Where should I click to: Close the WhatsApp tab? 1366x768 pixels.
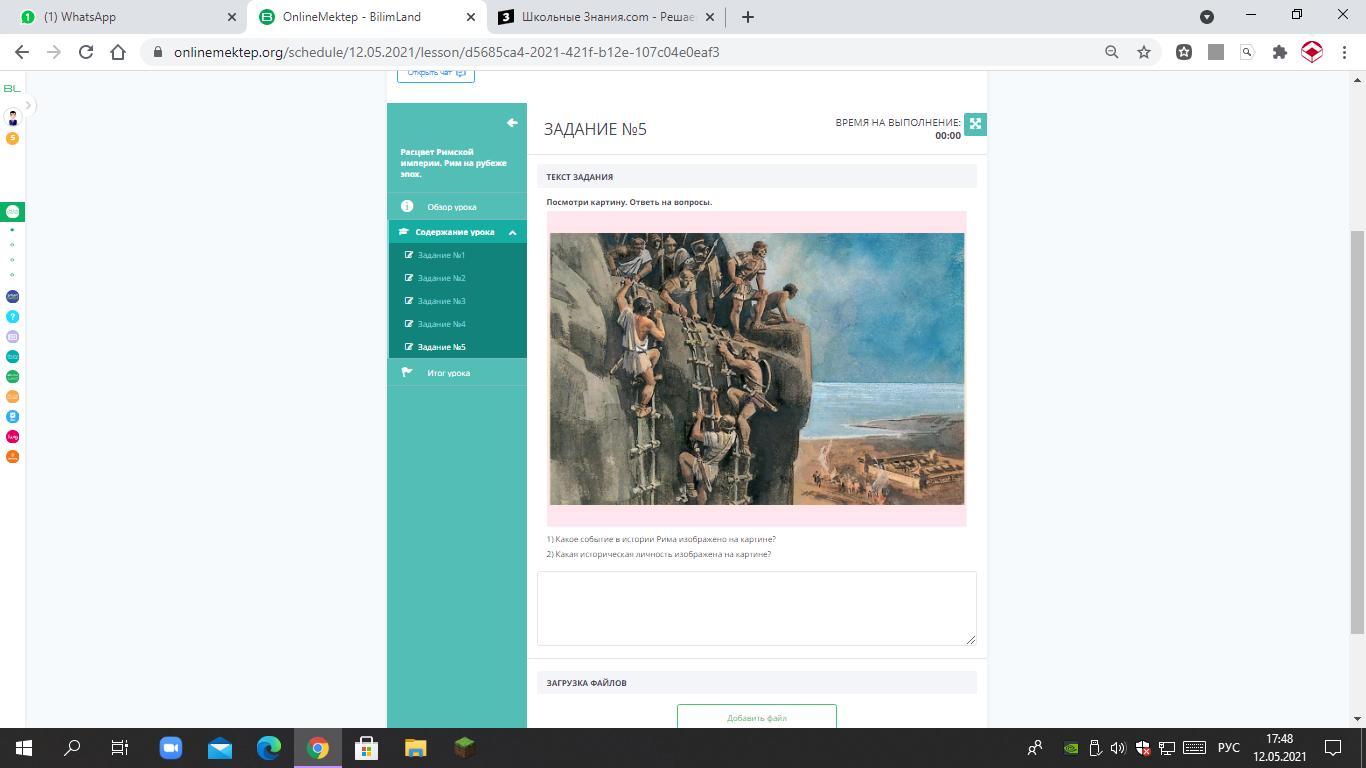coord(232,17)
